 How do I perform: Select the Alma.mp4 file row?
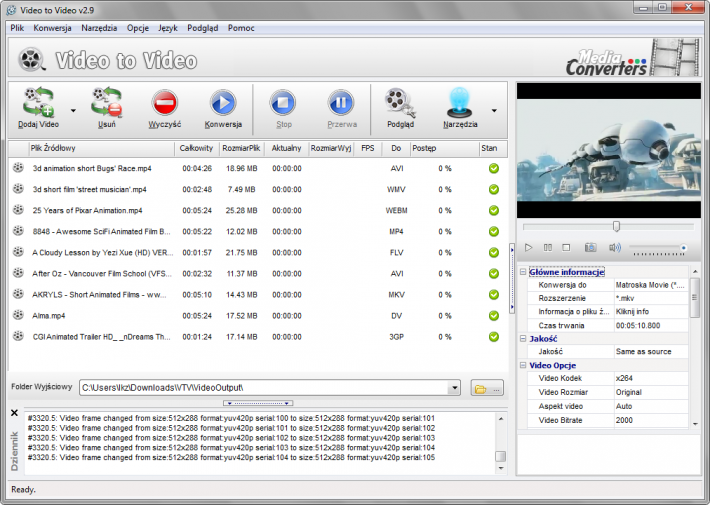pos(257,316)
